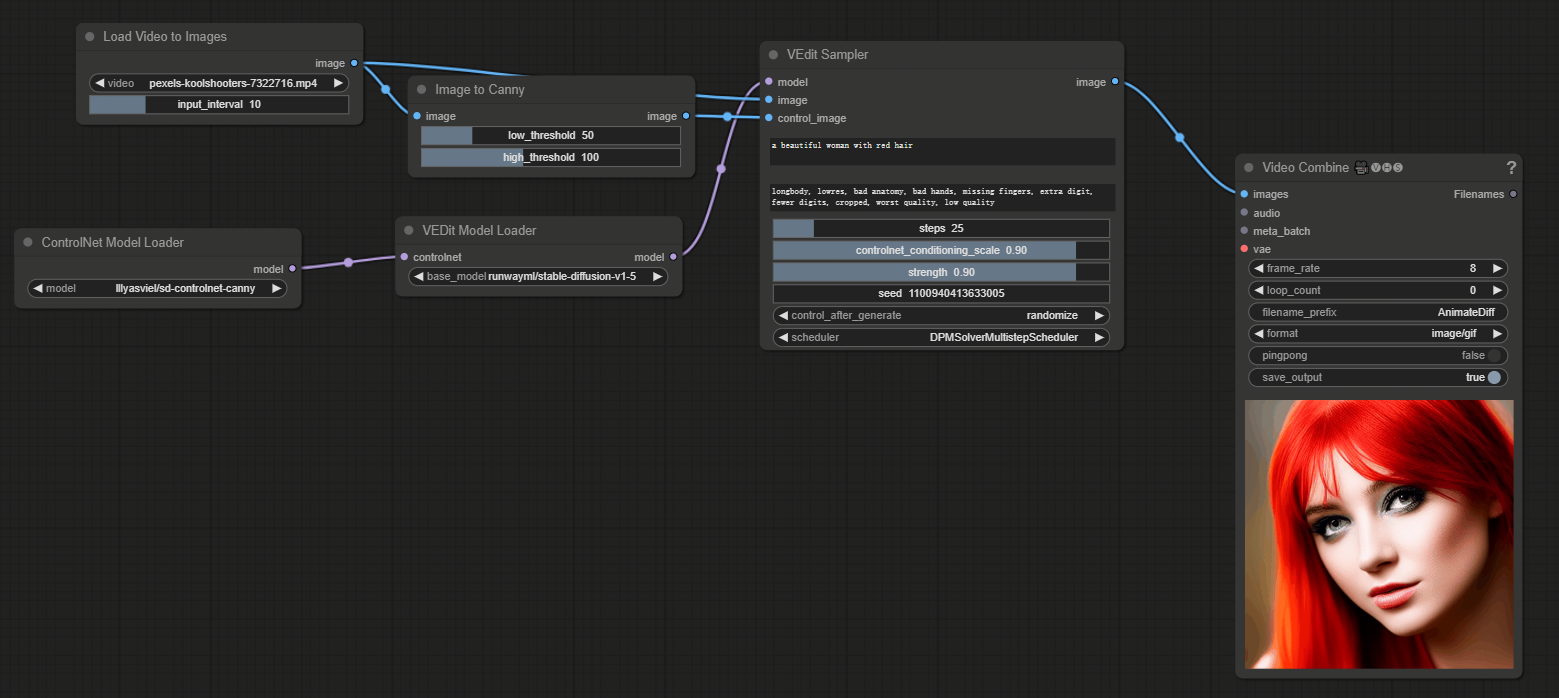Toggle the pingpong switch
This screenshot has height=698, width=1559.
1494,356
